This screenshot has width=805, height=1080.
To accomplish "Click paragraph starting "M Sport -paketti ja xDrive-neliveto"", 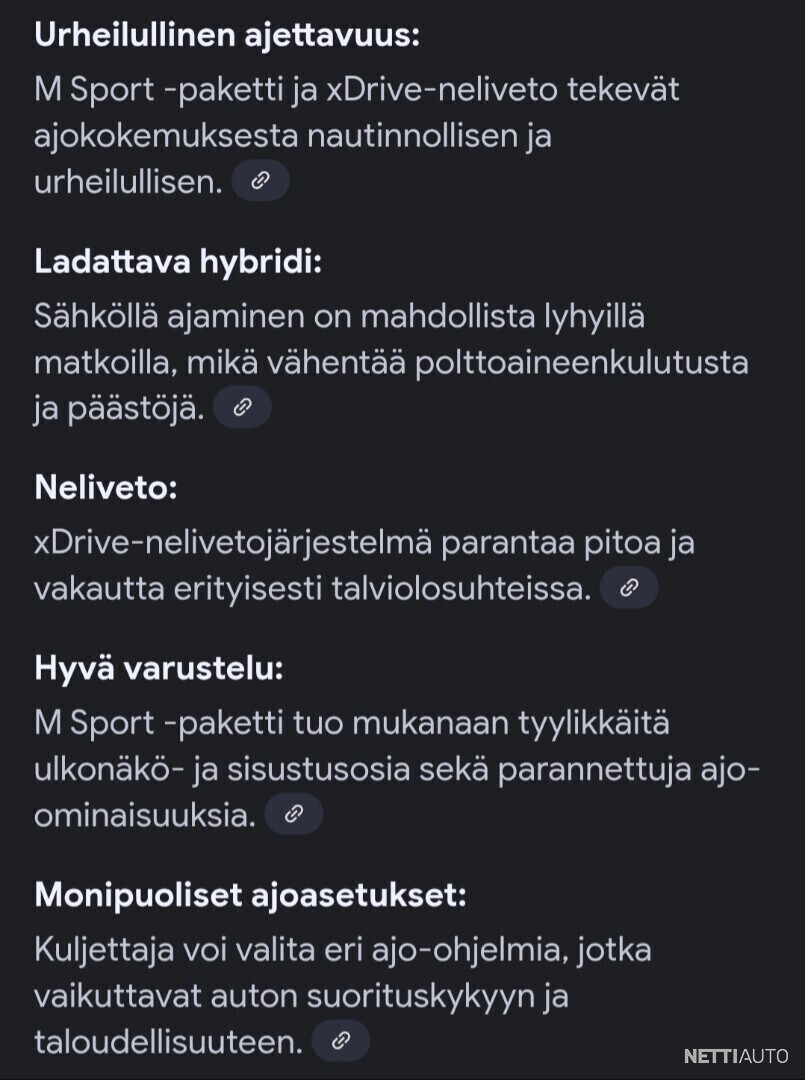I will [x=357, y=136].
